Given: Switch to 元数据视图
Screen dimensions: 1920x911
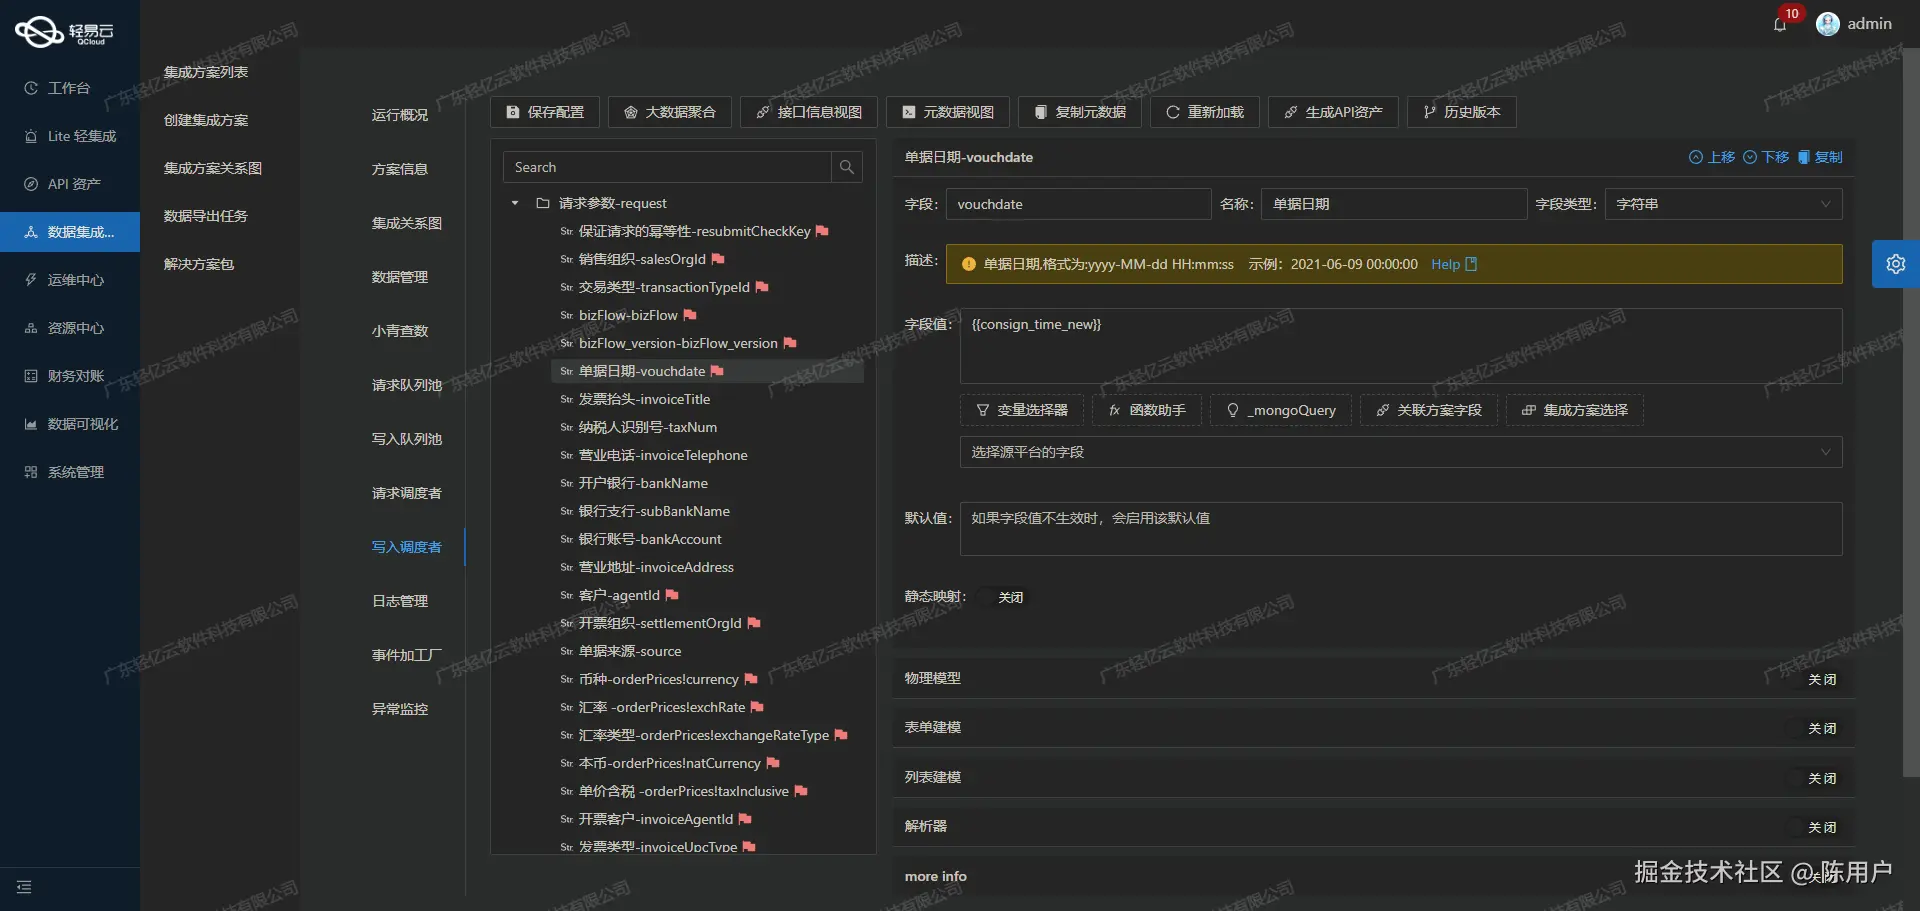Looking at the screenshot, I should [948, 112].
